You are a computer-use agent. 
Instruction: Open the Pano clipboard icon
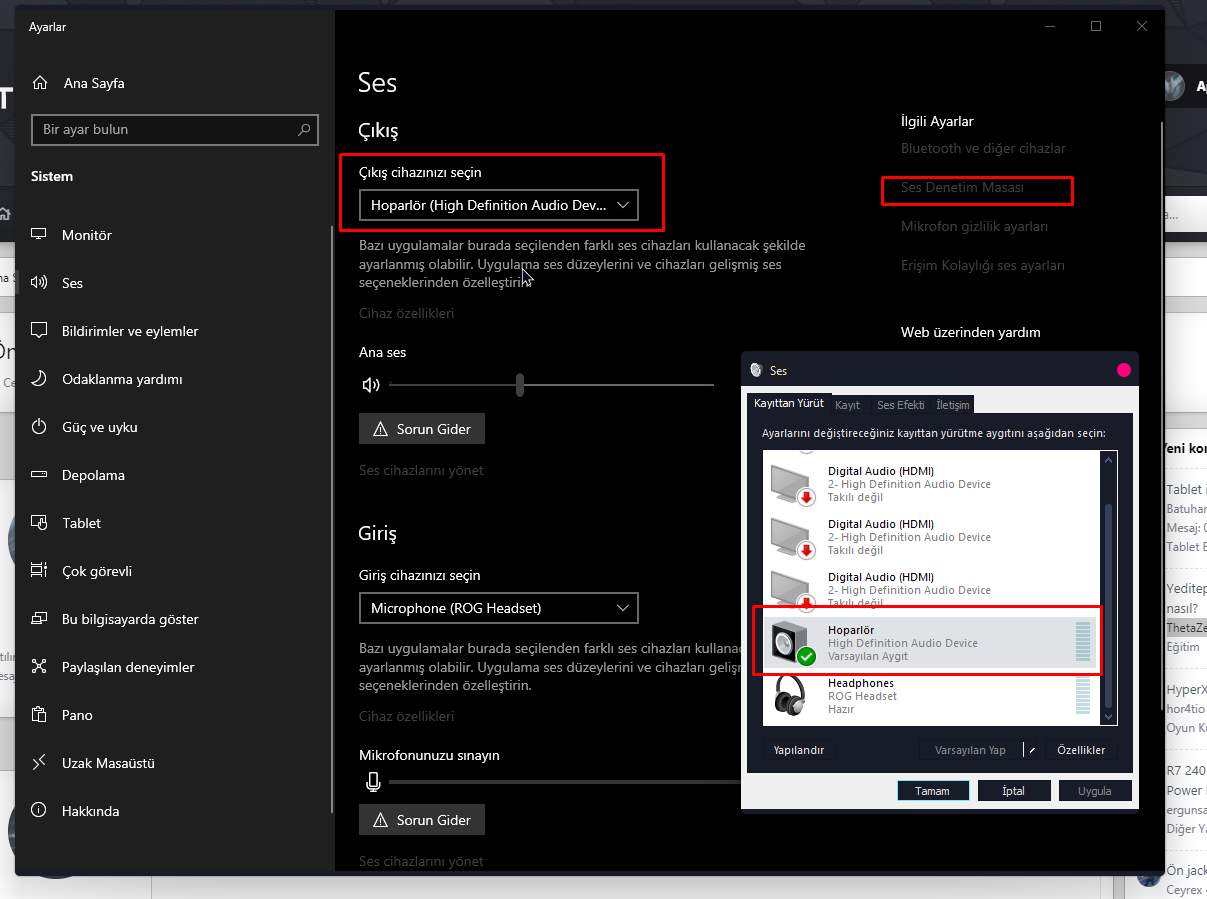click(40, 715)
